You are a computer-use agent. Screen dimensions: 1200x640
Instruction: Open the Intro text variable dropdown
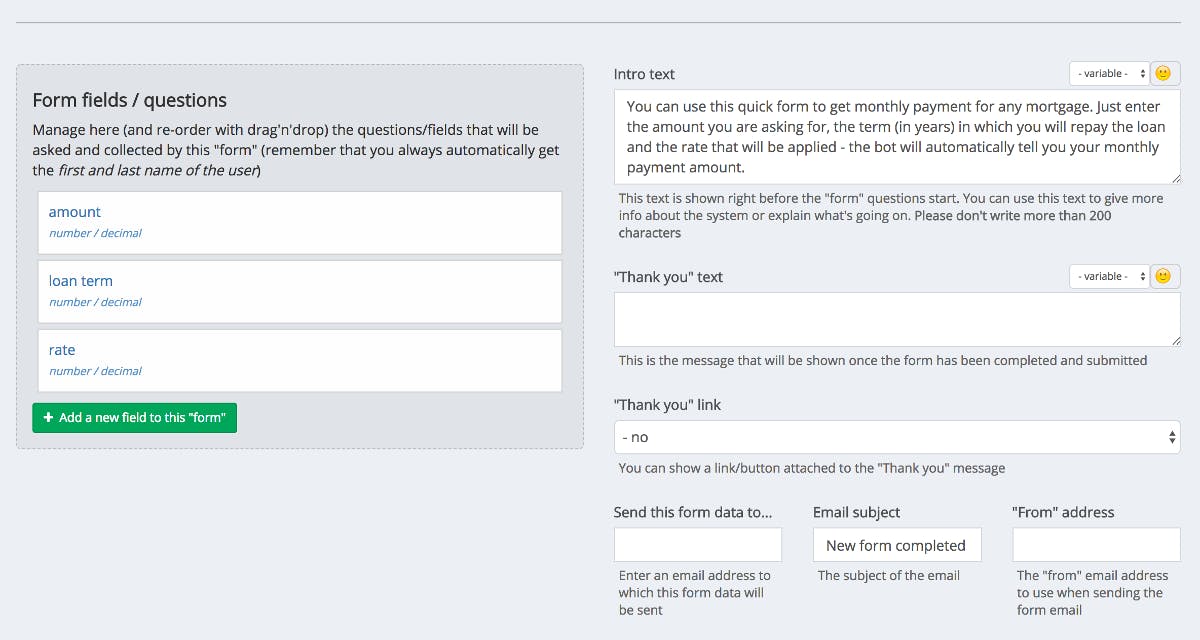coord(1109,74)
